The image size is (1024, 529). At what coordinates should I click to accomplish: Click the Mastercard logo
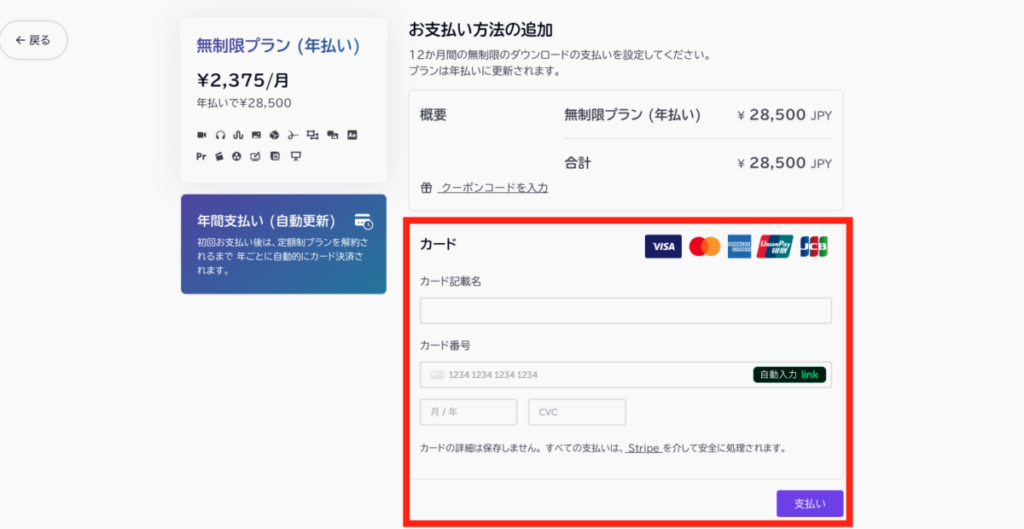point(705,246)
